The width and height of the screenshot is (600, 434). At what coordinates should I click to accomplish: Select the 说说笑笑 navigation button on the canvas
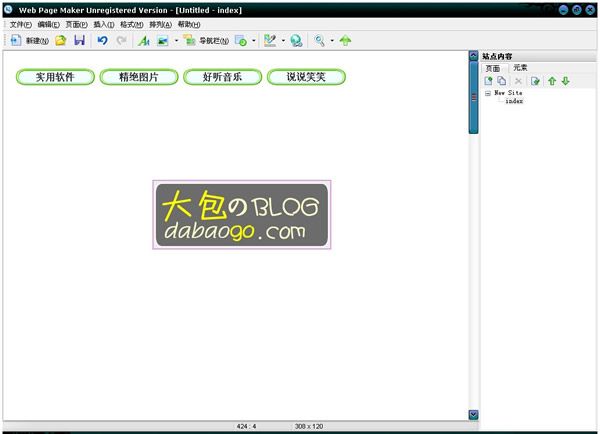pos(306,77)
